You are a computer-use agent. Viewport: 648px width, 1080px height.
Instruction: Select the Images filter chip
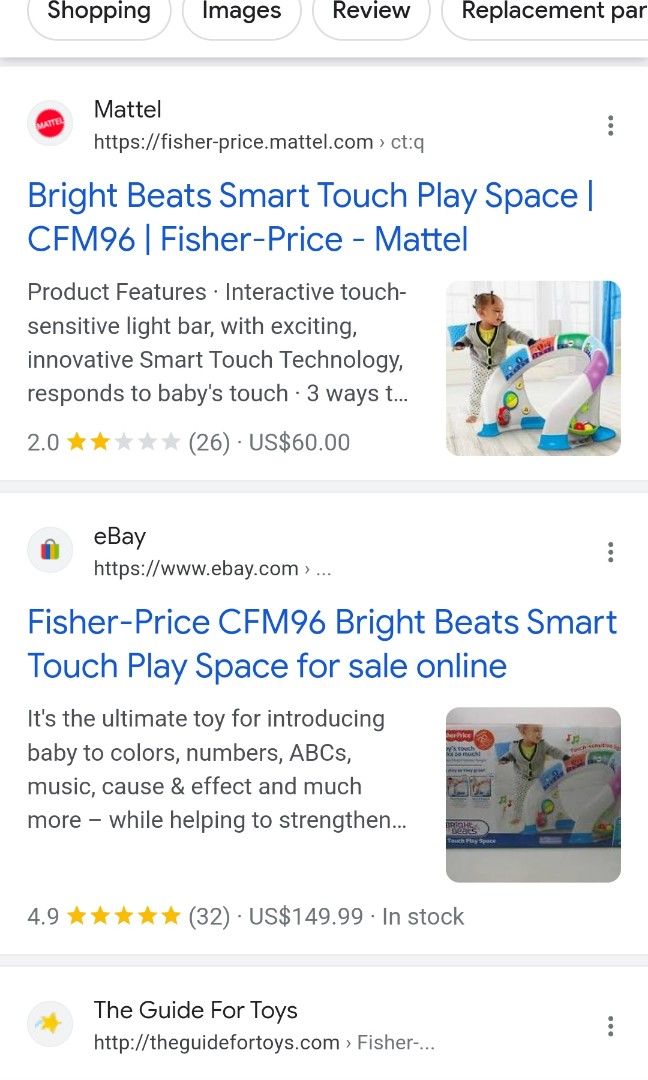242,12
